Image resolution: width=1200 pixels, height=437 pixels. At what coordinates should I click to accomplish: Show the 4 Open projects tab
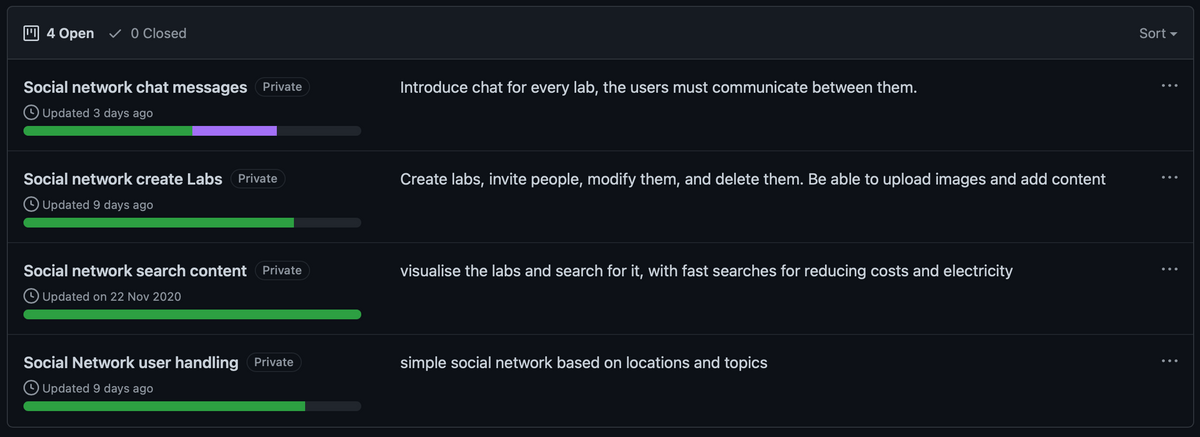pos(59,33)
